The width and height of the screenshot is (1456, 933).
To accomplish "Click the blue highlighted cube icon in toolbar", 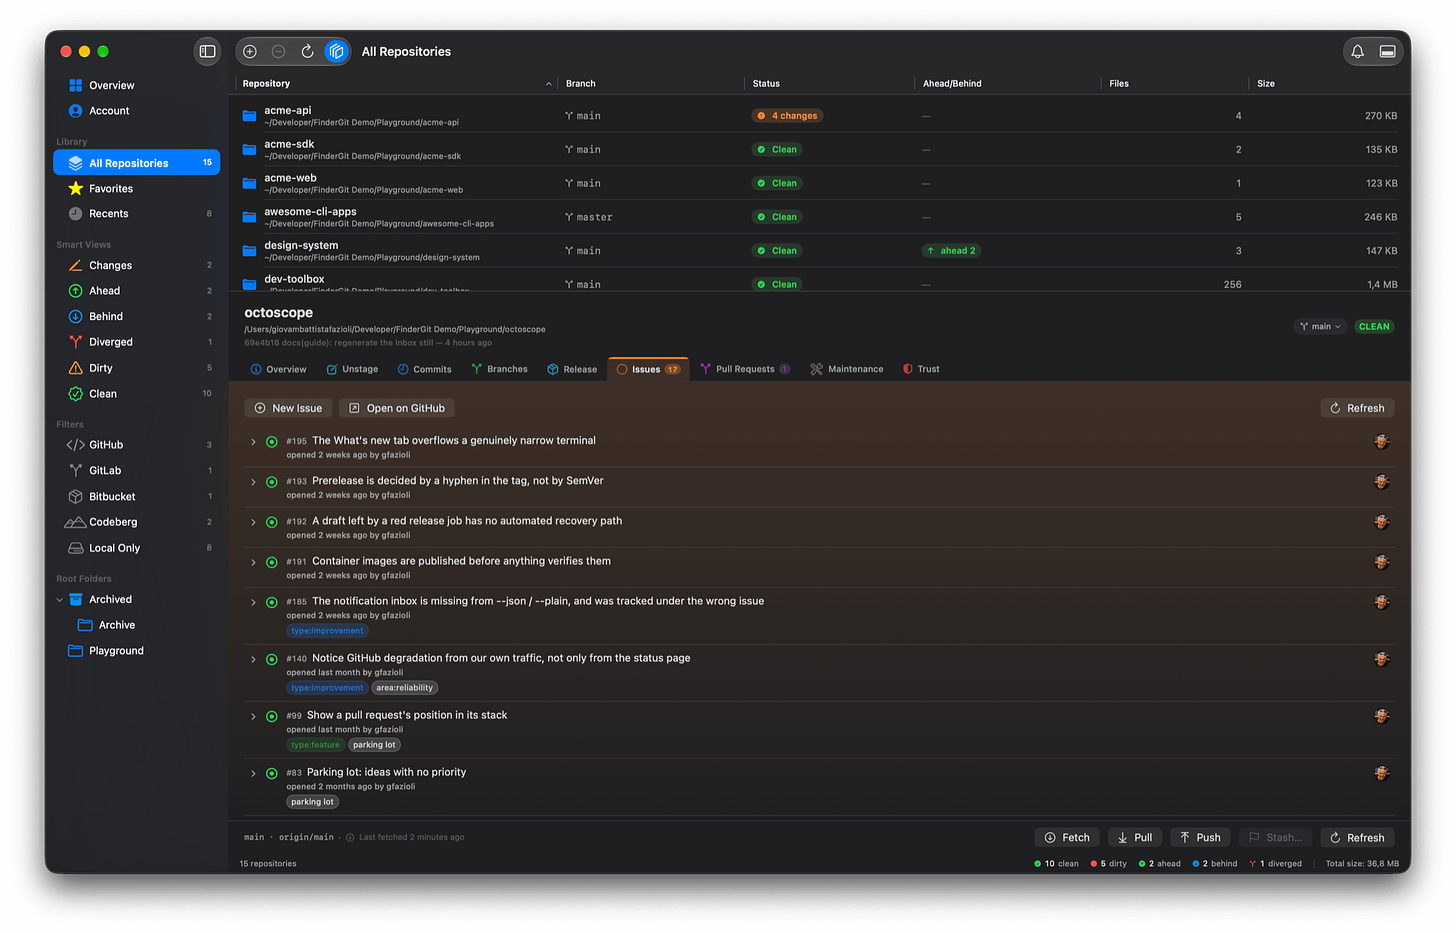I will (337, 51).
